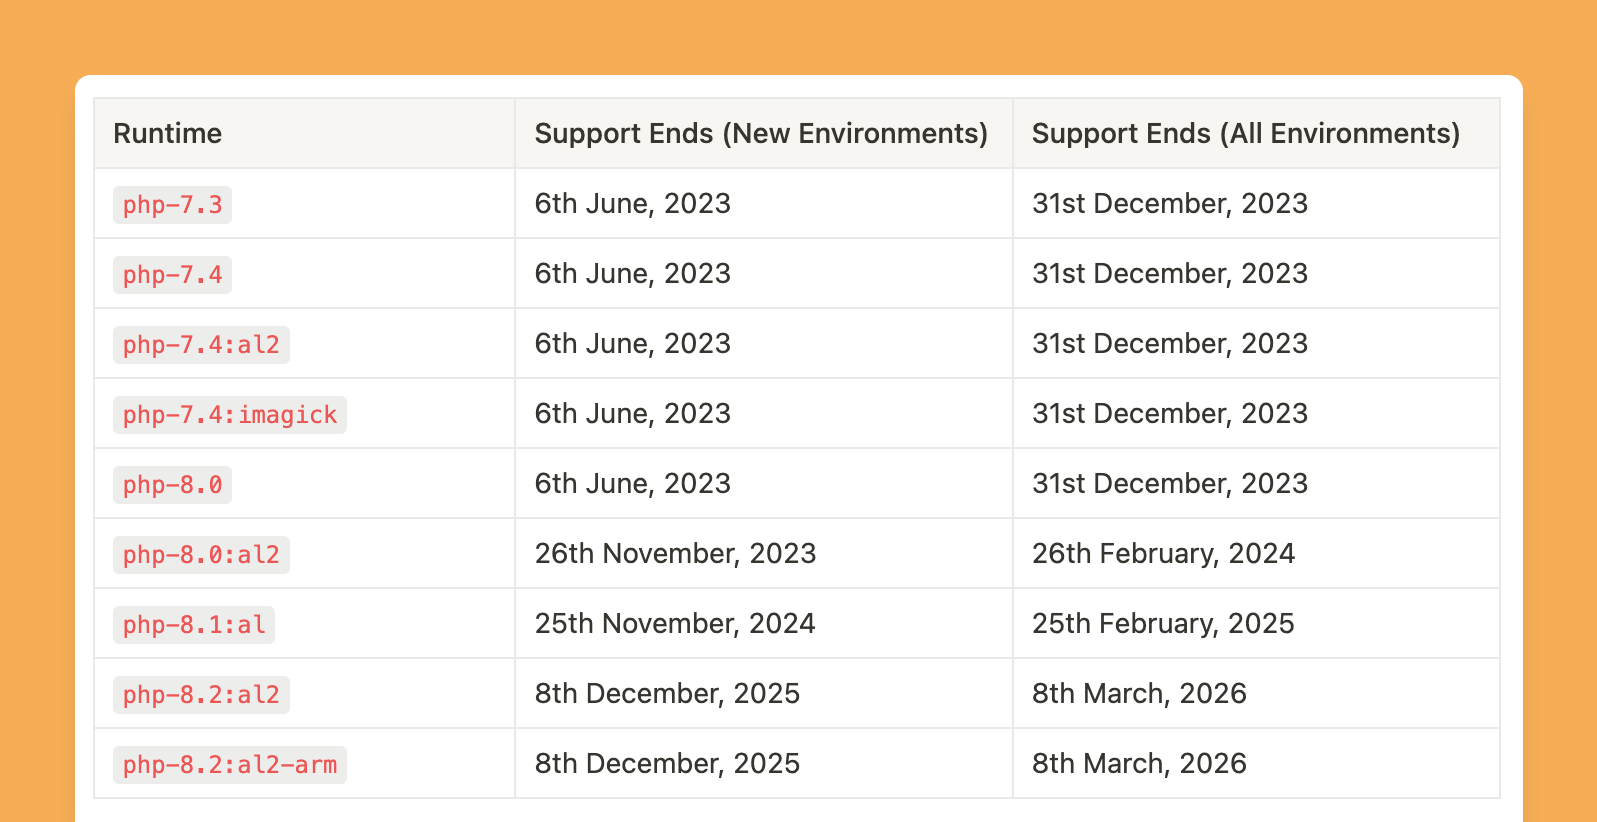This screenshot has height=822, width=1597.
Task: Select the php-8.0:al2 runtime tag
Action: 201,555
